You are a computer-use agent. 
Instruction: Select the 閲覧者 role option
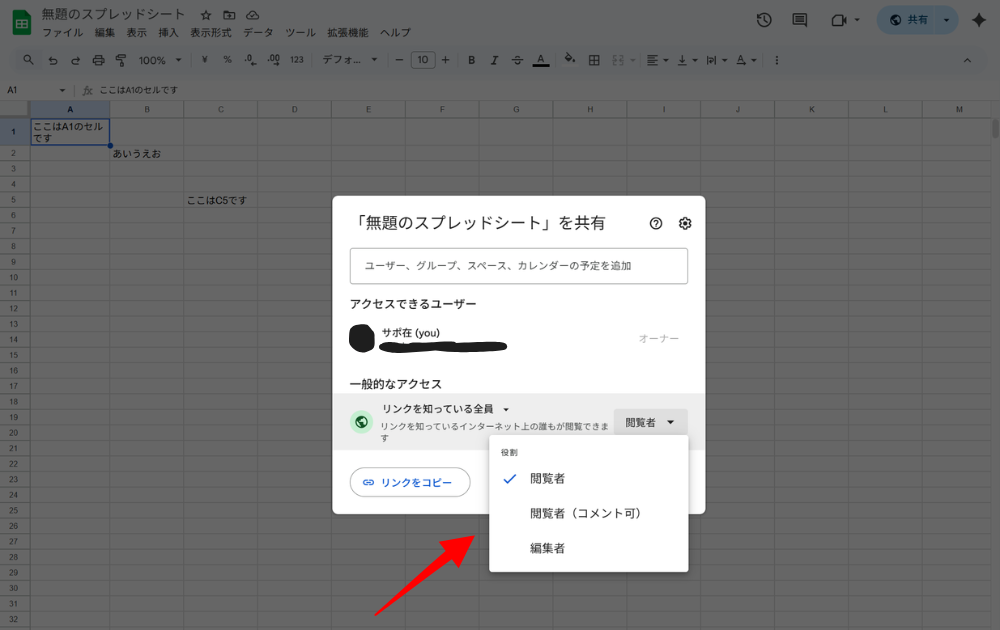(548, 479)
